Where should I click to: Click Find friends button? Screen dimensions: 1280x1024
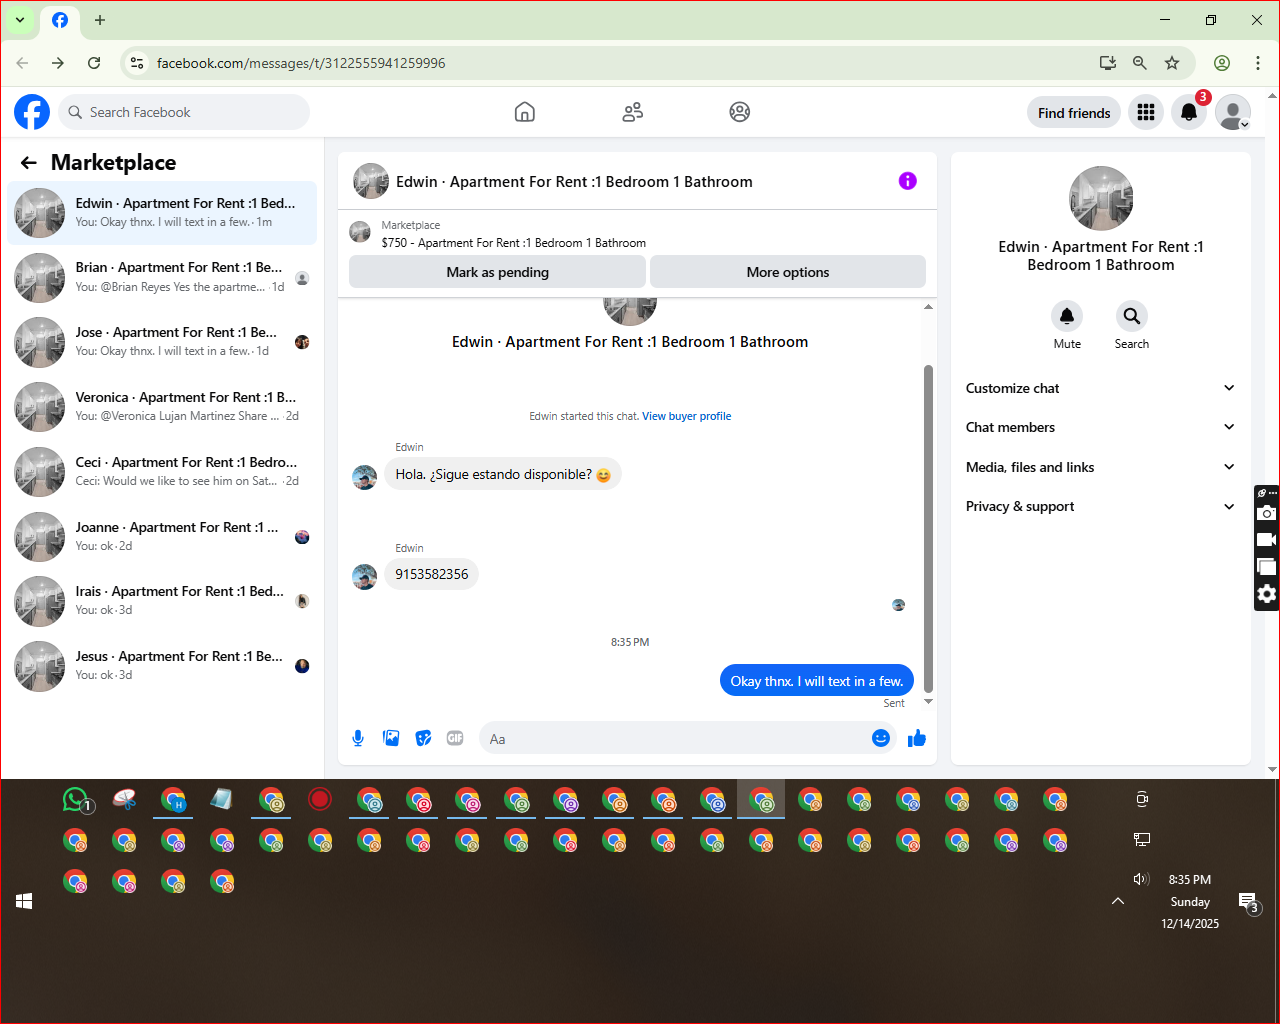pos(1074,112)
